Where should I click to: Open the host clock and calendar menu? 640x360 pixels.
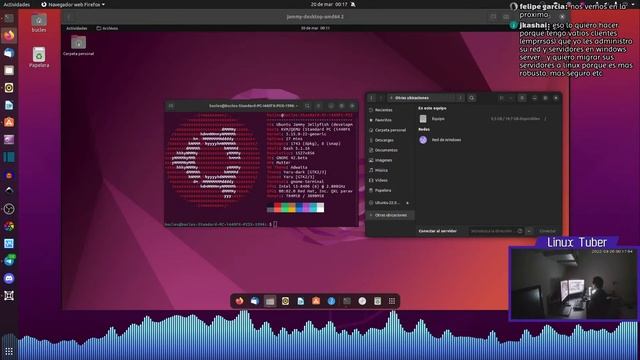[x=329, y=4]
